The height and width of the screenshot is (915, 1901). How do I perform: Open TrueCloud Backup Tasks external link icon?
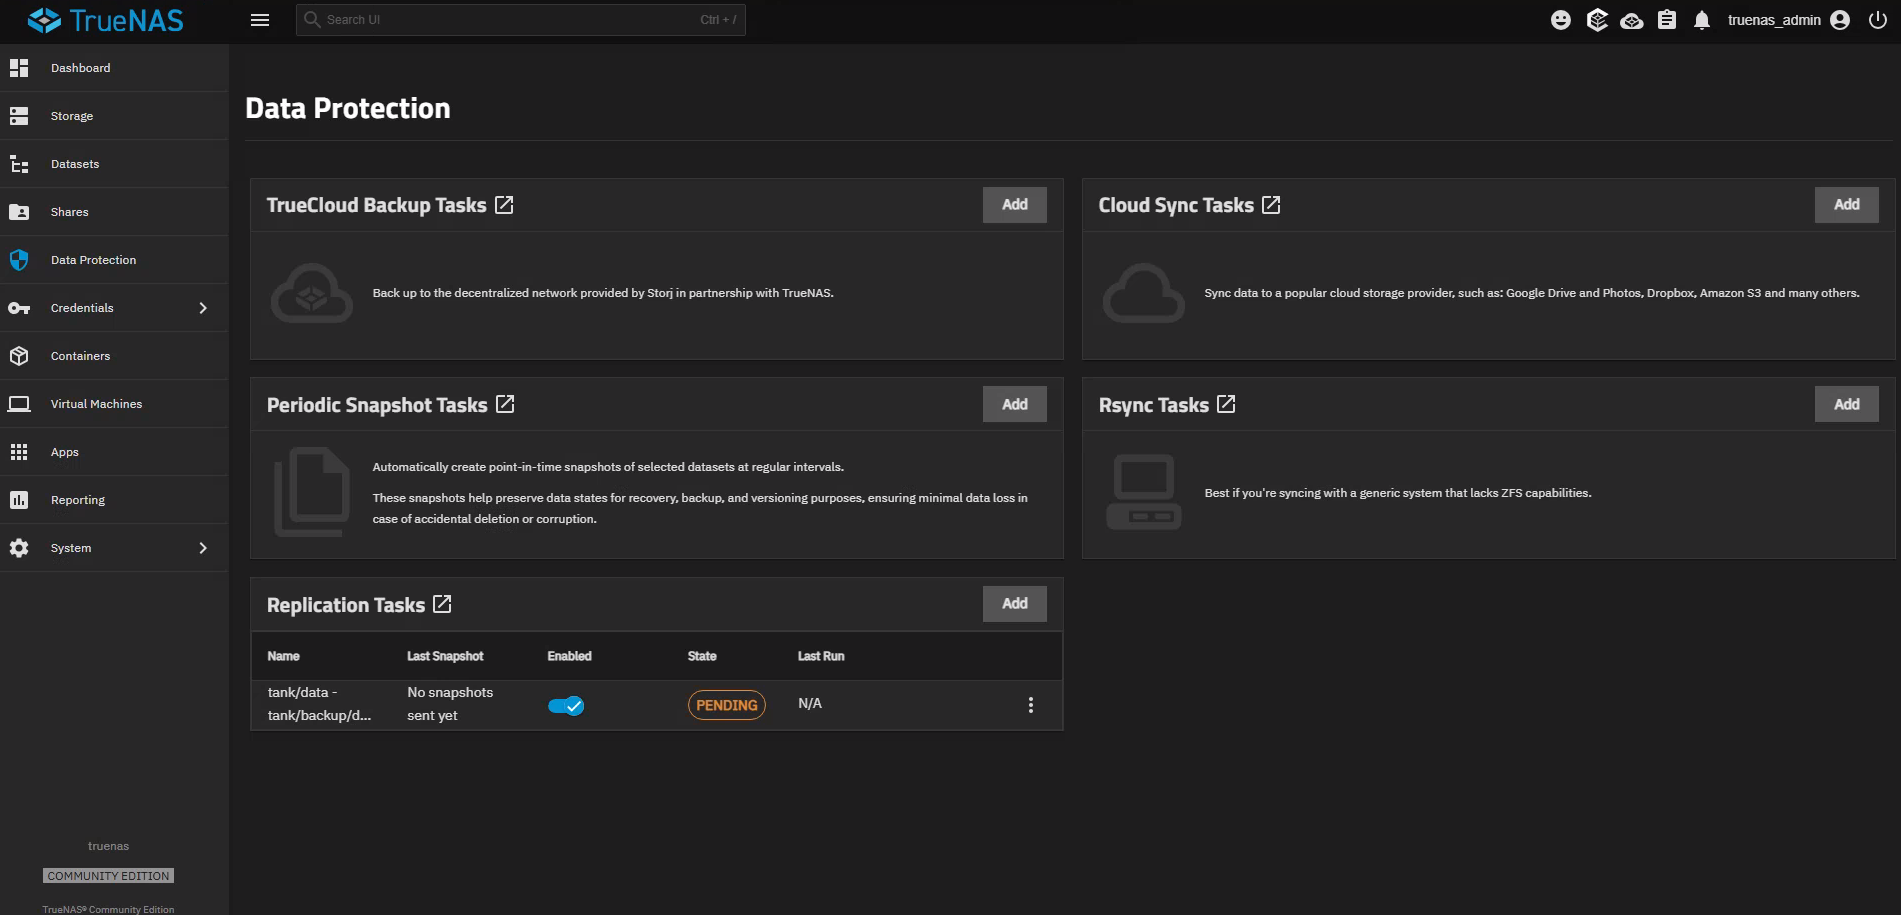click(504, 205)
